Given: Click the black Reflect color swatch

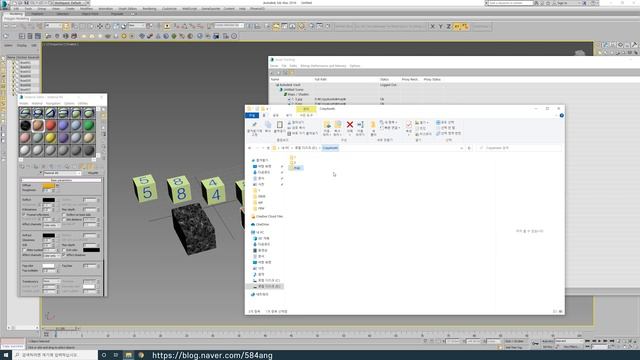Looking at the screenshot, I should [x=48, y=200].
